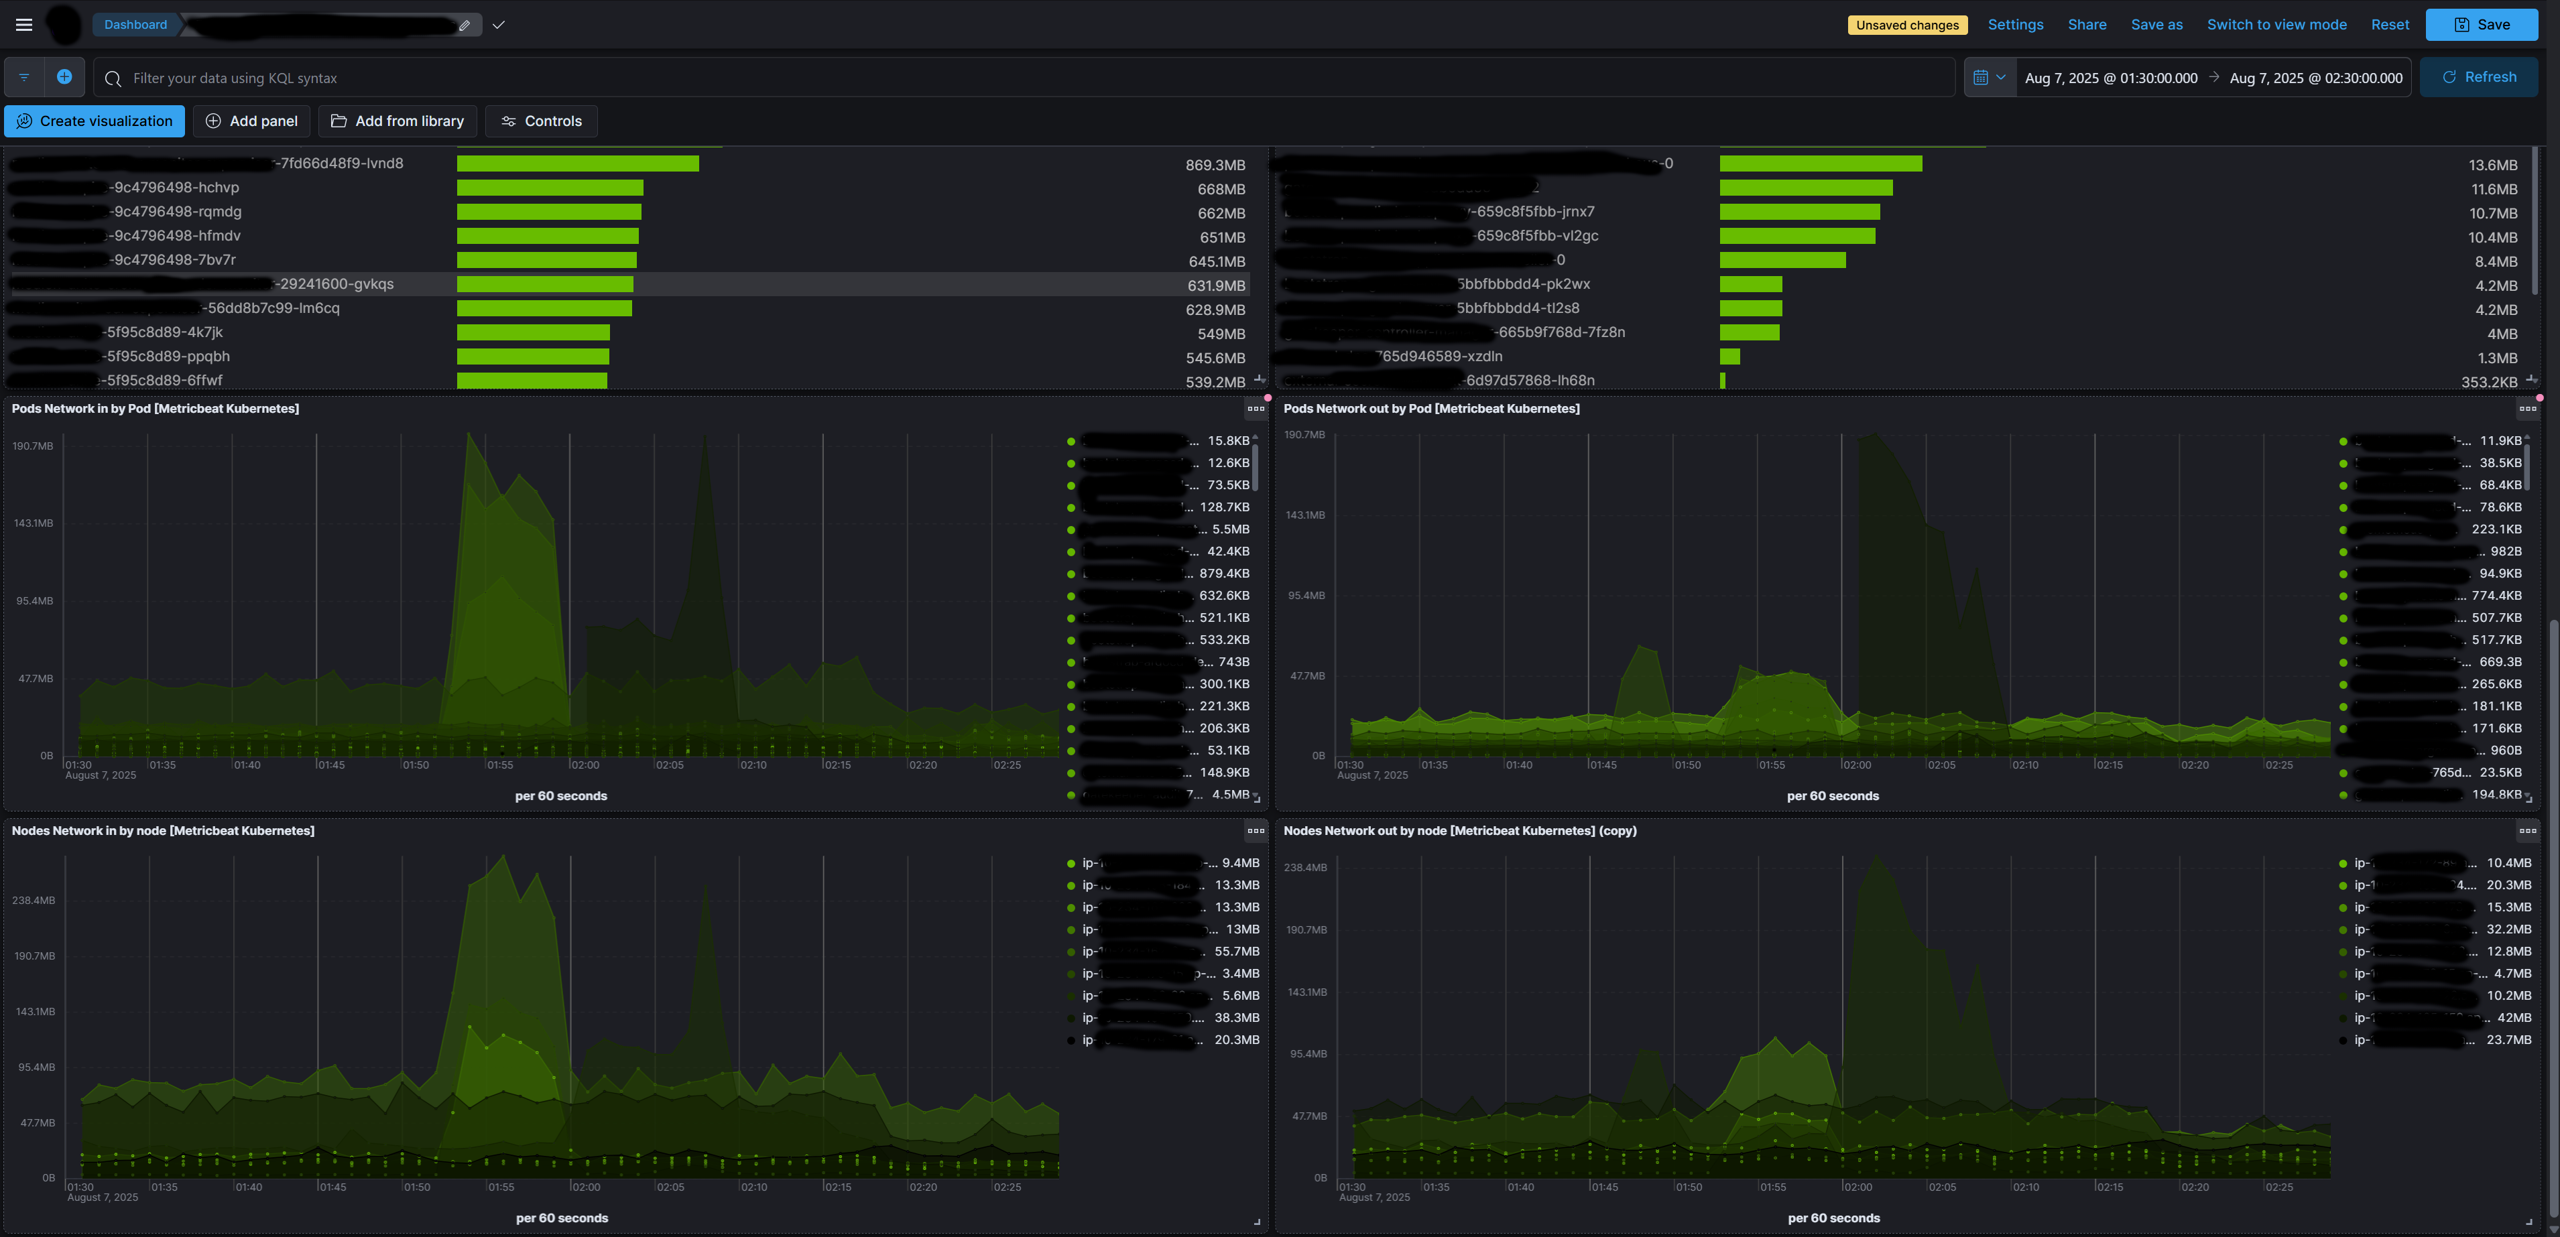Add a new filter with the plus icon

coord(64,76)
